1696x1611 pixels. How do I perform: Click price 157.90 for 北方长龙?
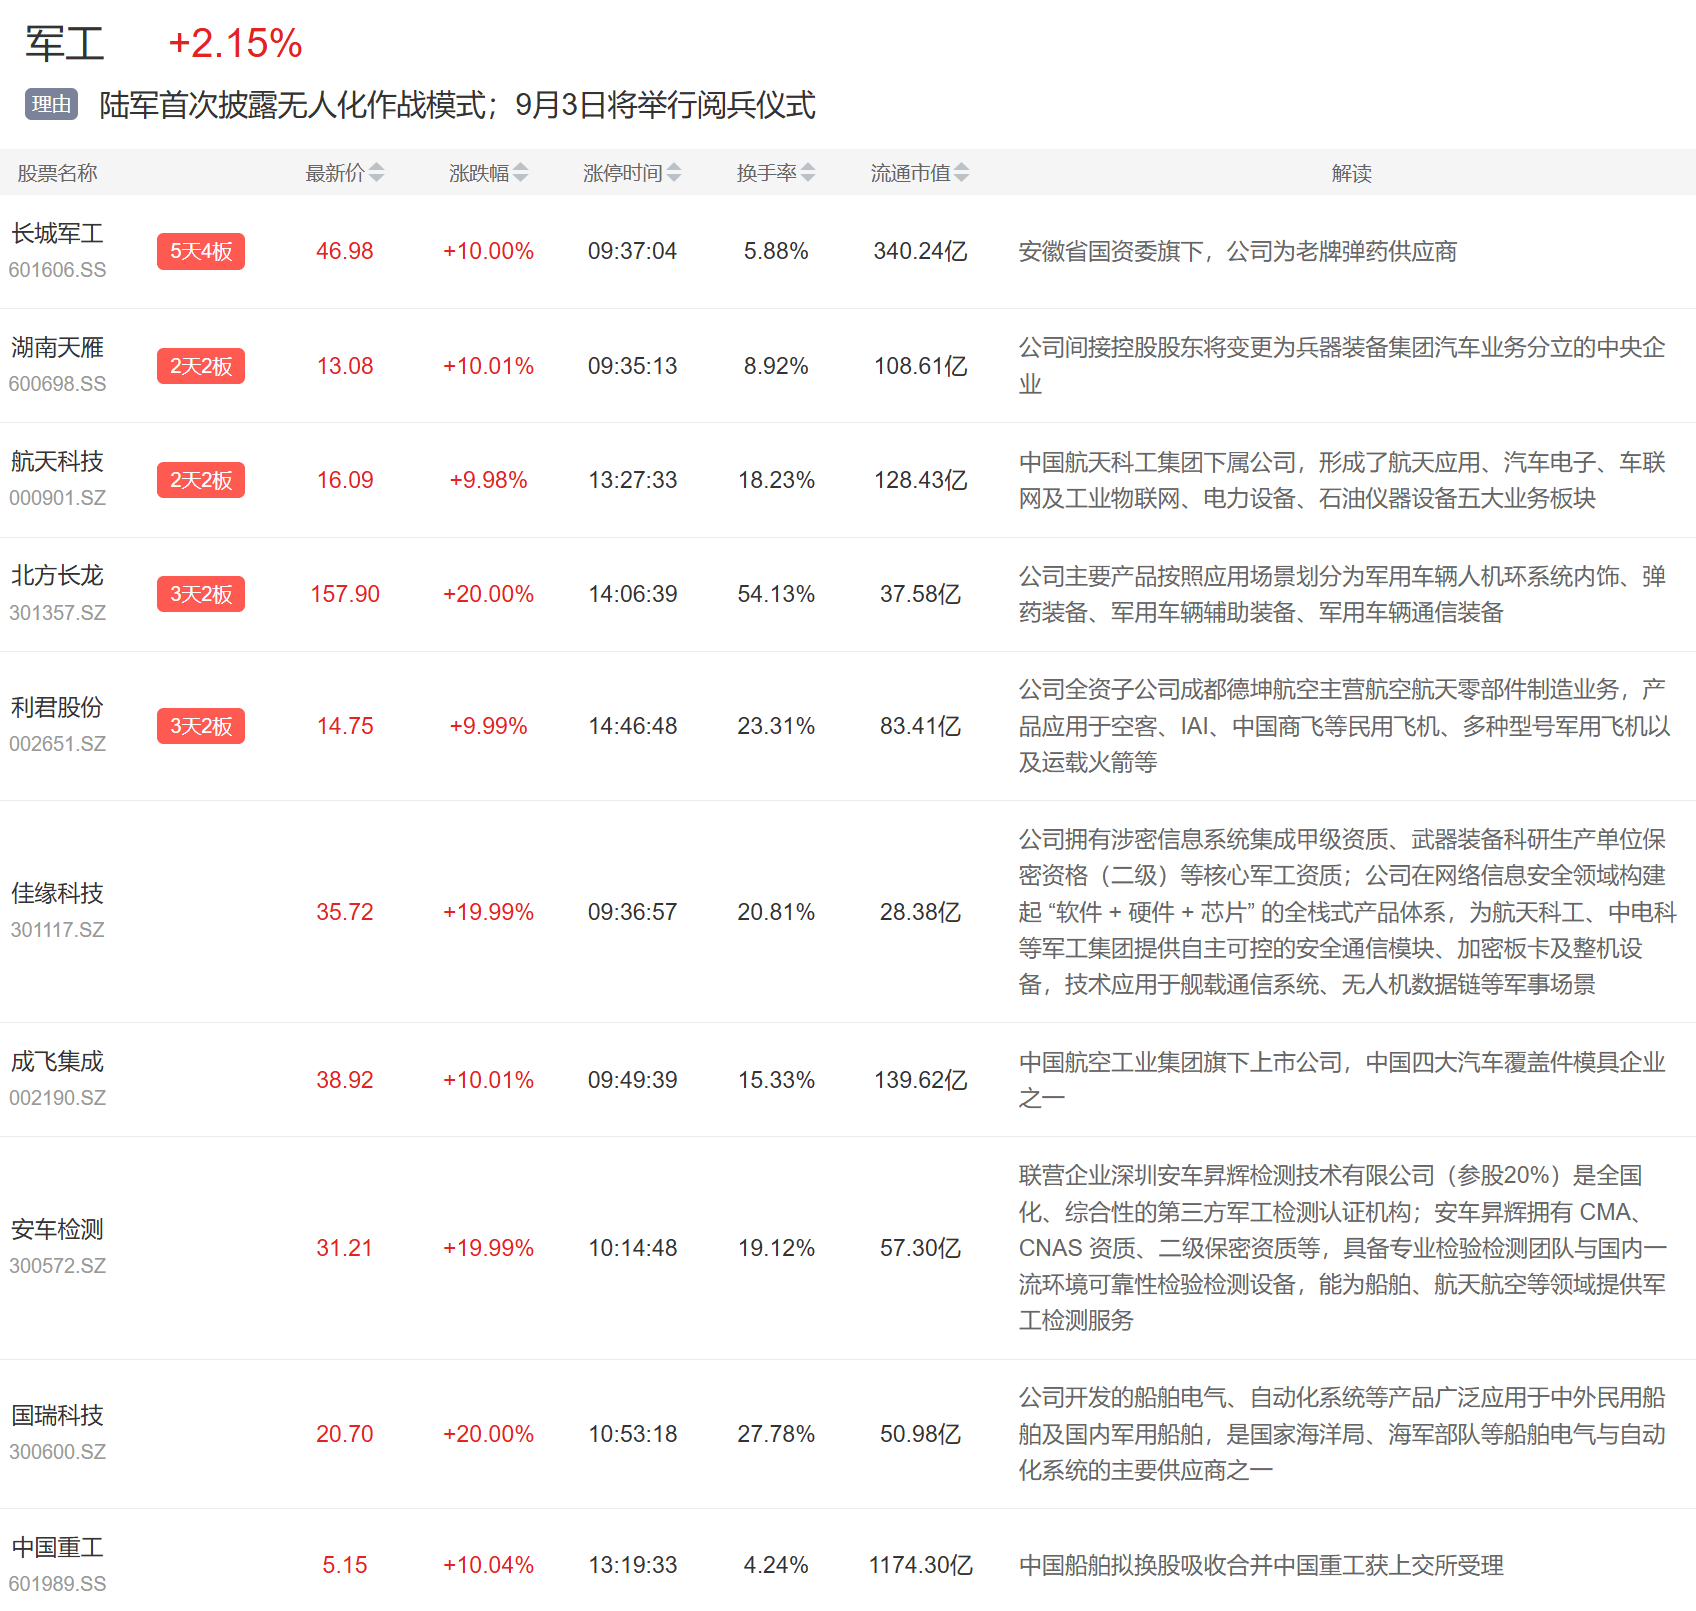345,594
